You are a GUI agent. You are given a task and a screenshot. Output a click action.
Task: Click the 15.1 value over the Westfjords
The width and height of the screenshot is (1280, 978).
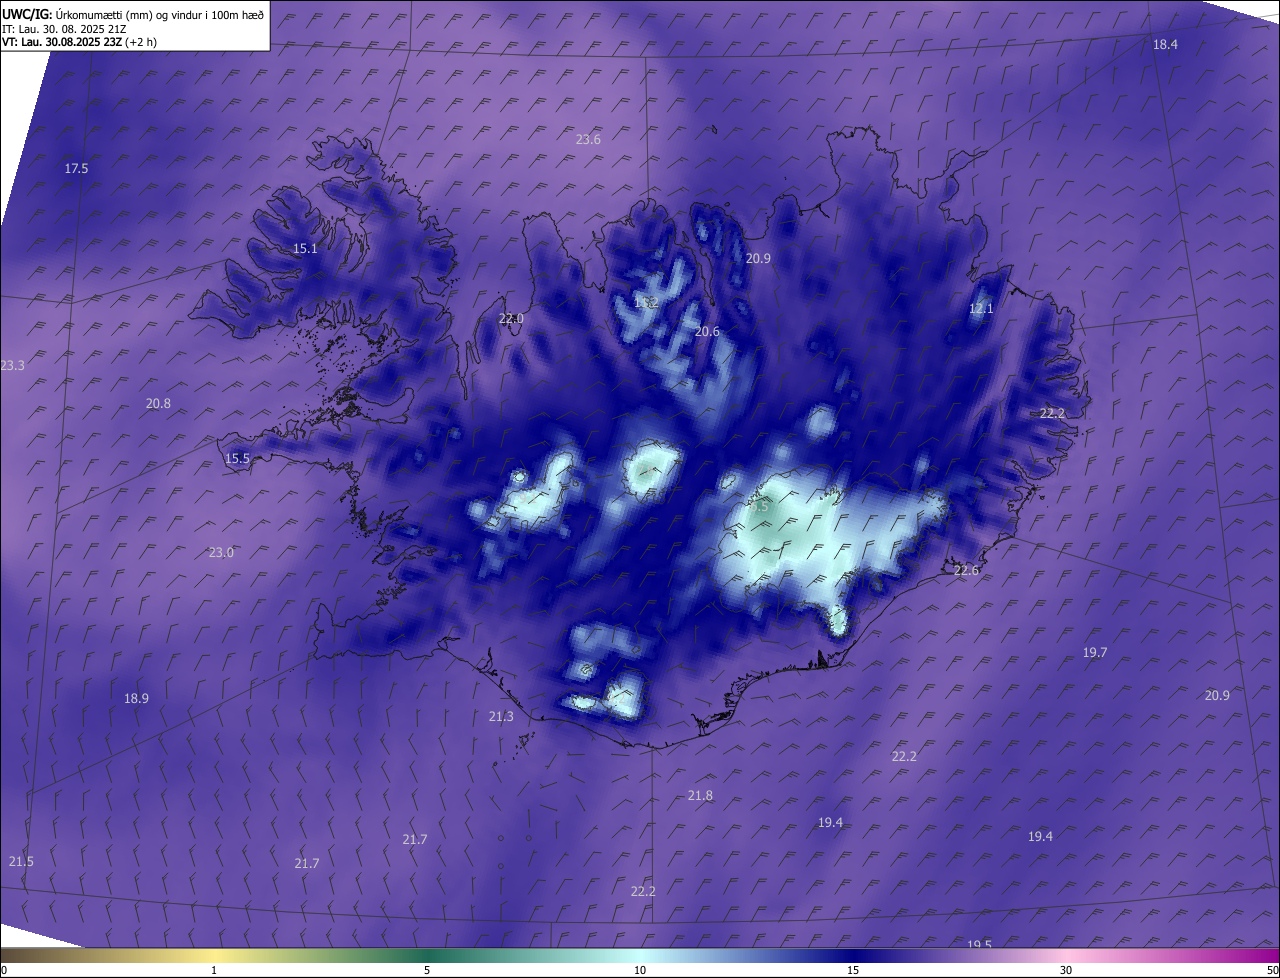click(x=305, y=249)
